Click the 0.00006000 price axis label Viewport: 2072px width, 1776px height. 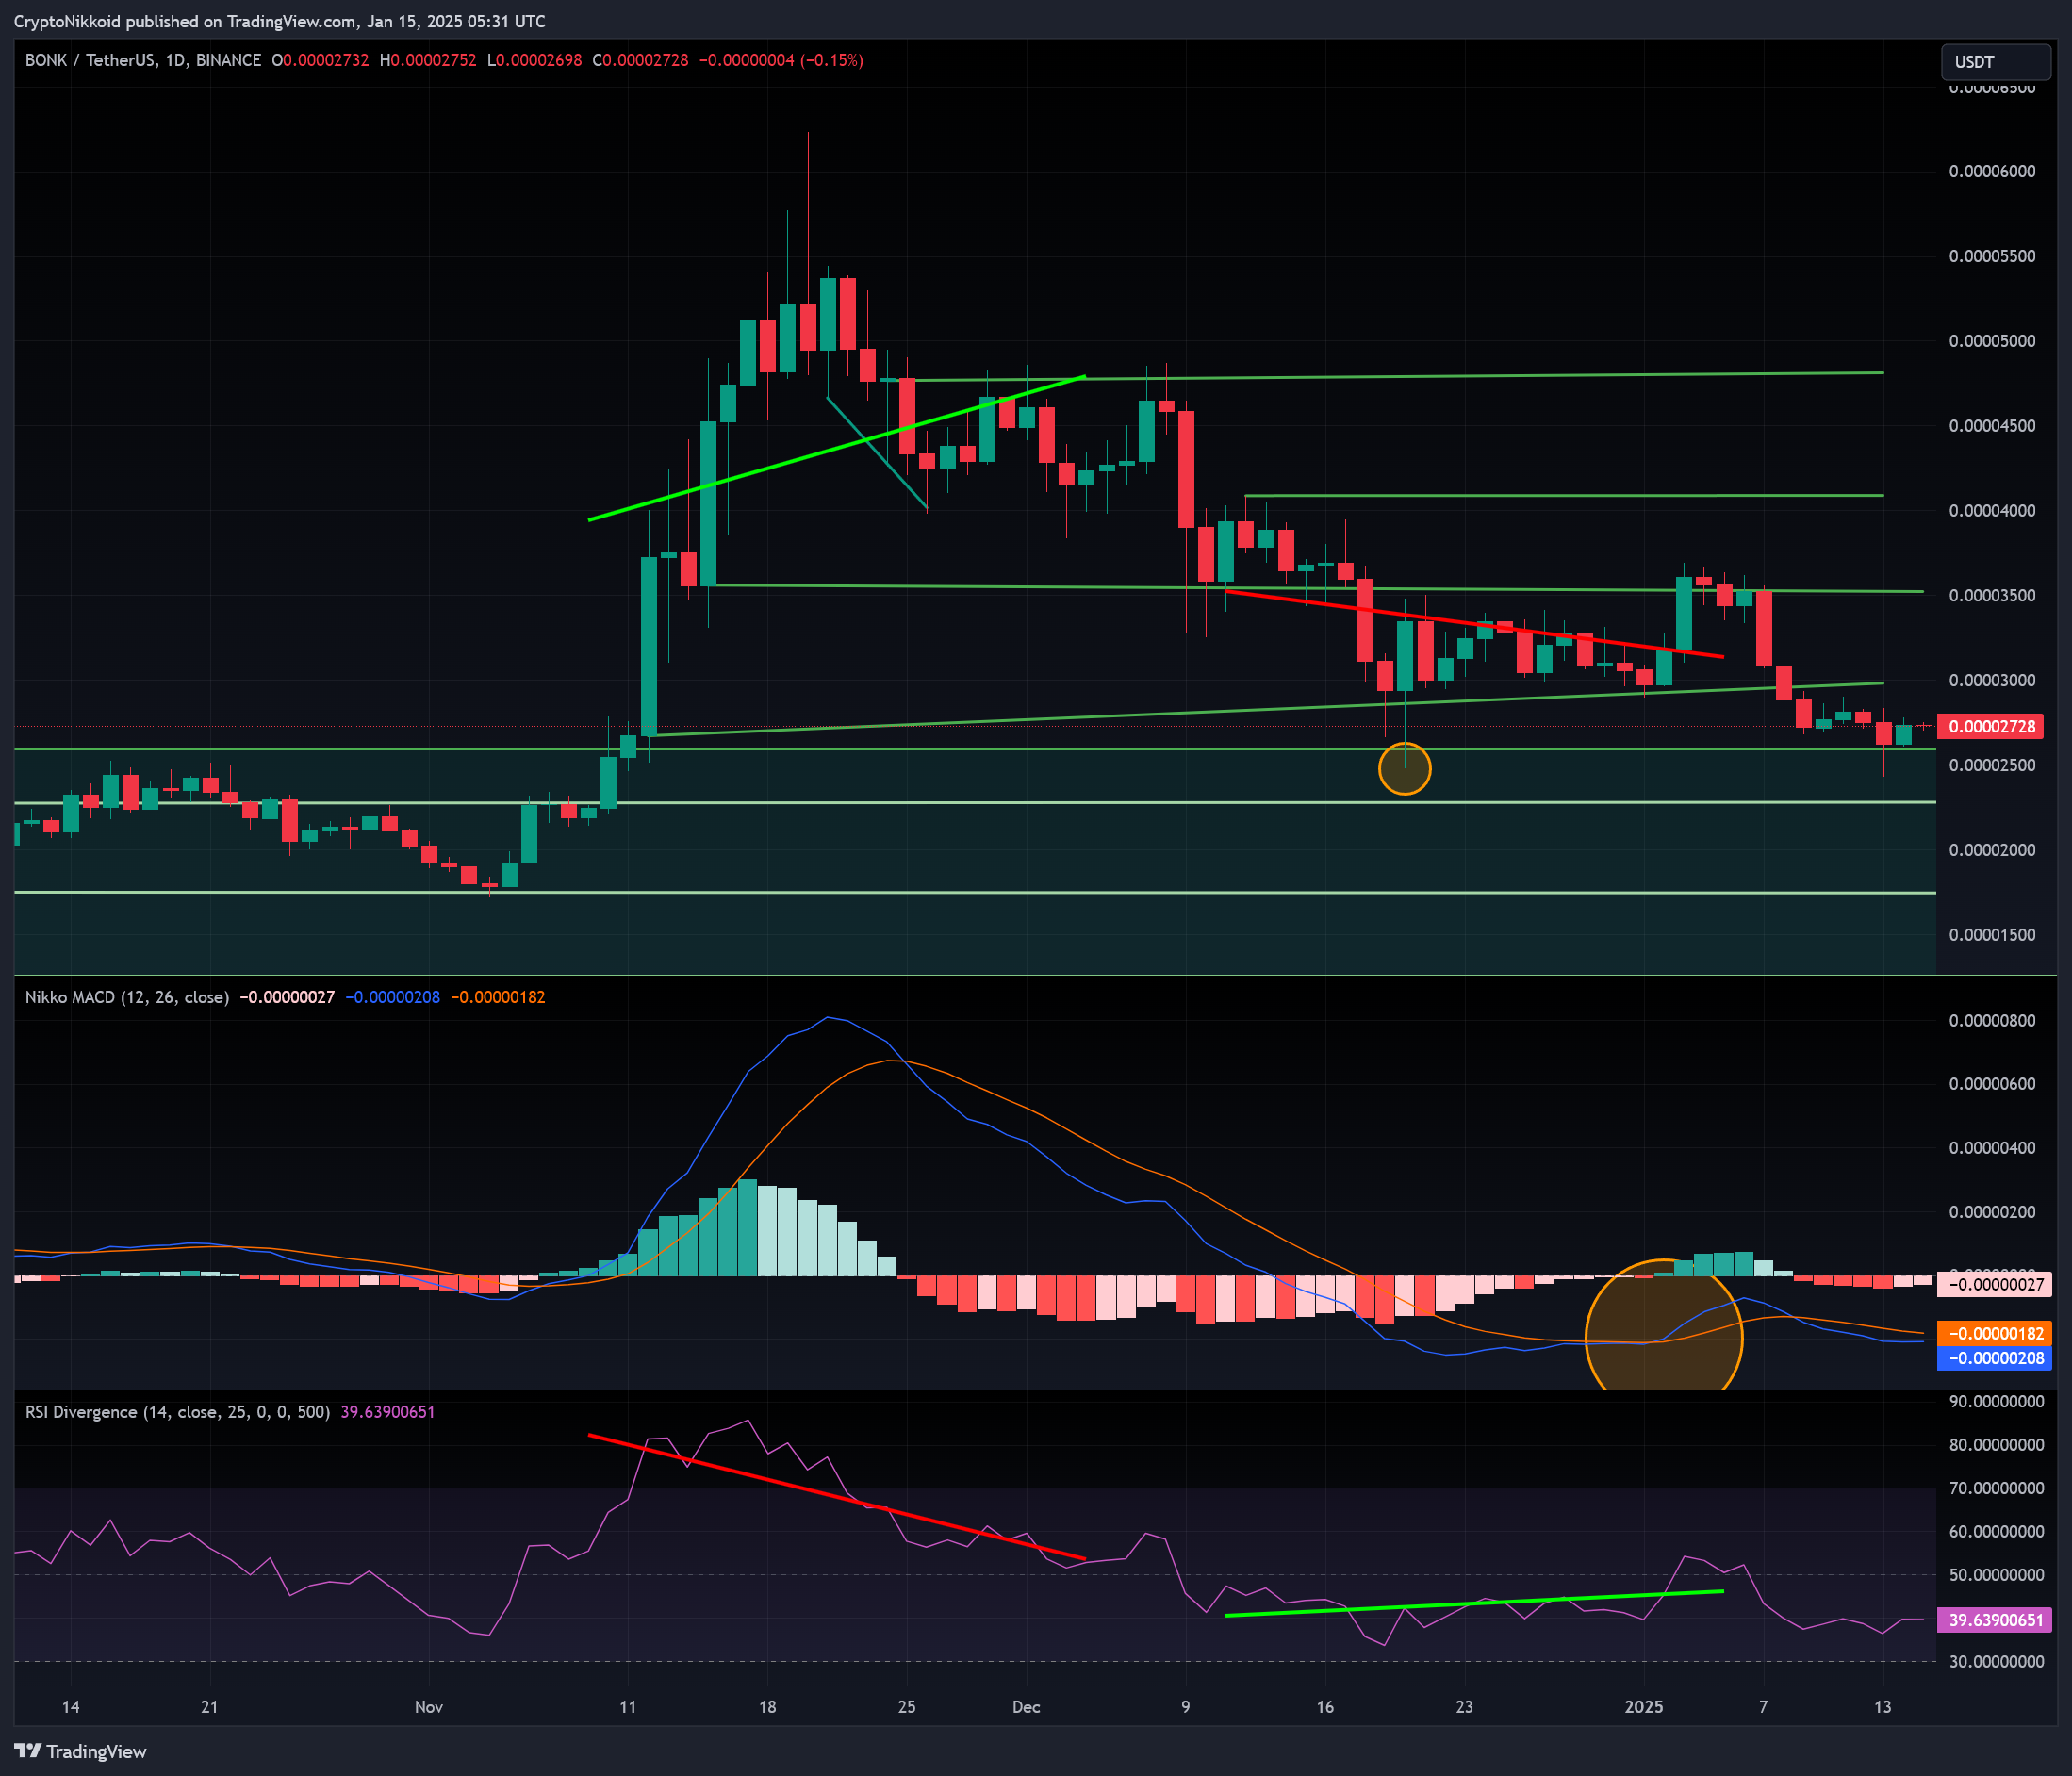pos(1992,171)
